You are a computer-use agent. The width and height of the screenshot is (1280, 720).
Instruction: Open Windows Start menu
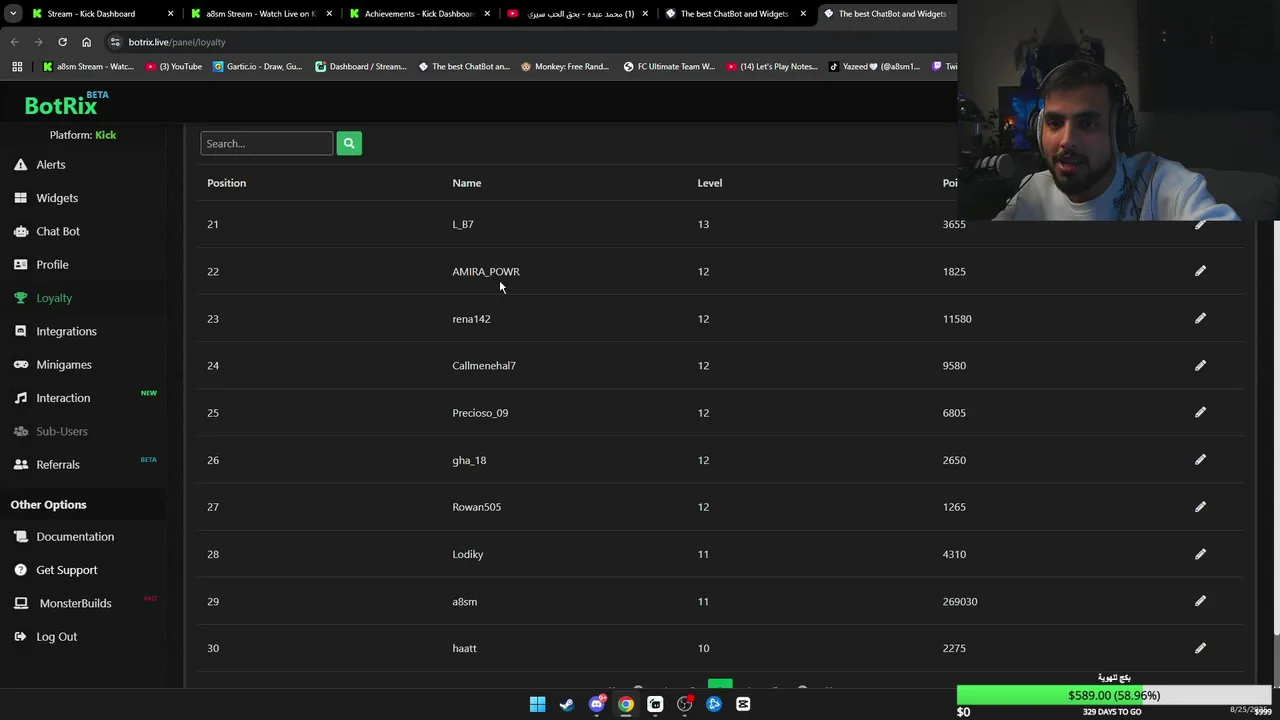point(537,704)
